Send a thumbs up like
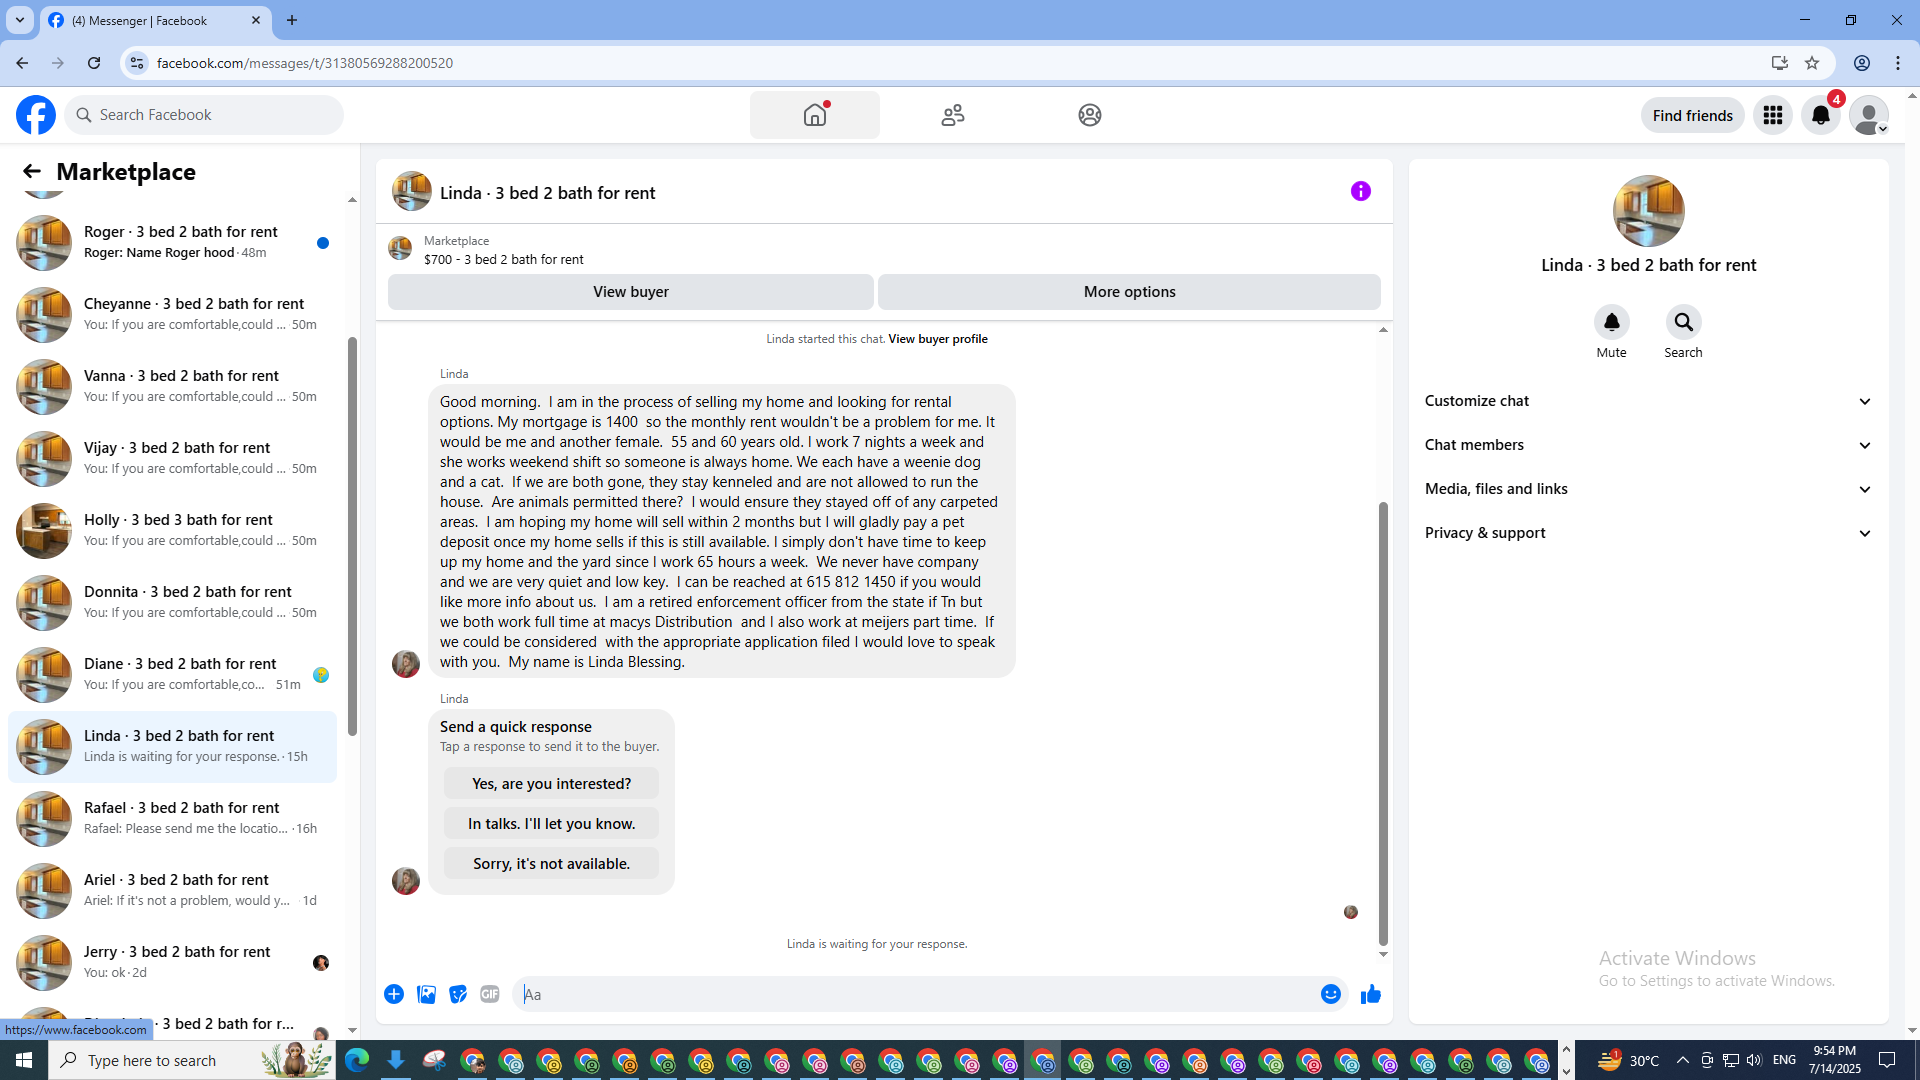Image resolution: width=1920 pixels, height=1080 pixels. click(x=1370, y=994)
